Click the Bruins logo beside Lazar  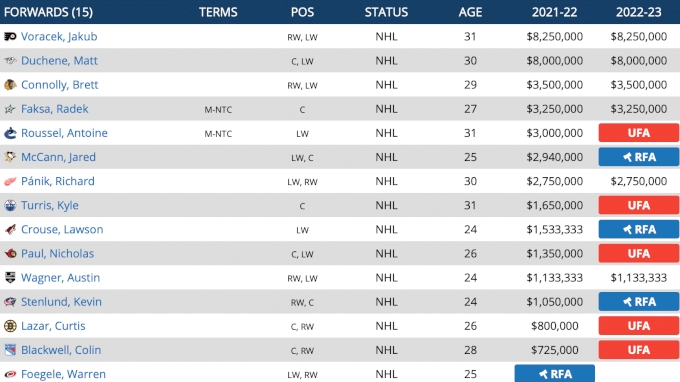click(x=10, y=326)
